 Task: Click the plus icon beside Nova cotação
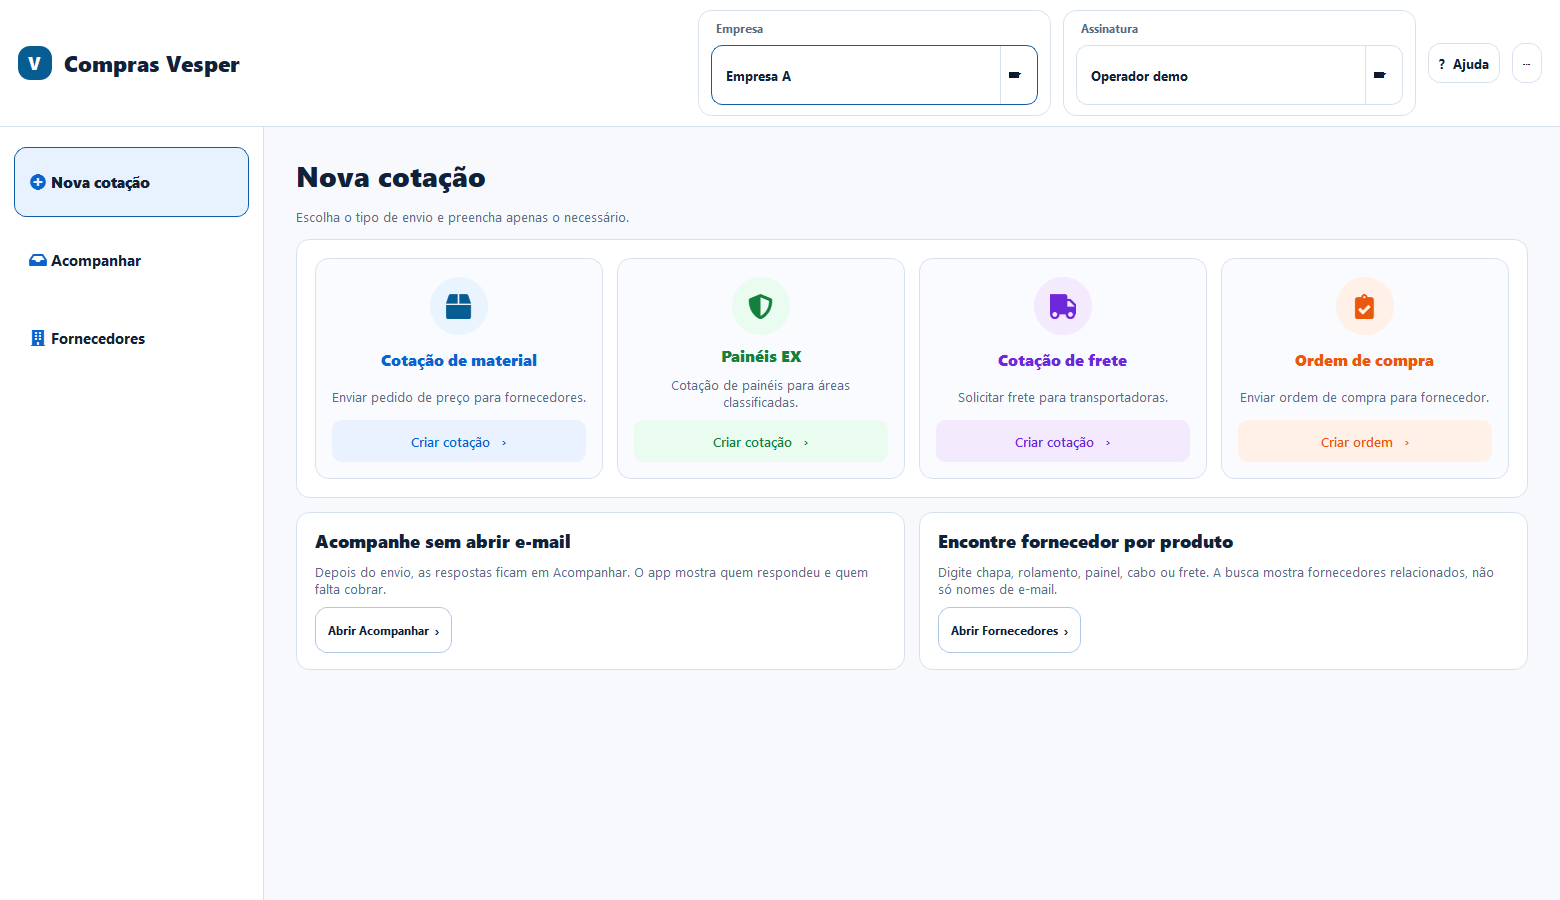click(x=38, y=182)
